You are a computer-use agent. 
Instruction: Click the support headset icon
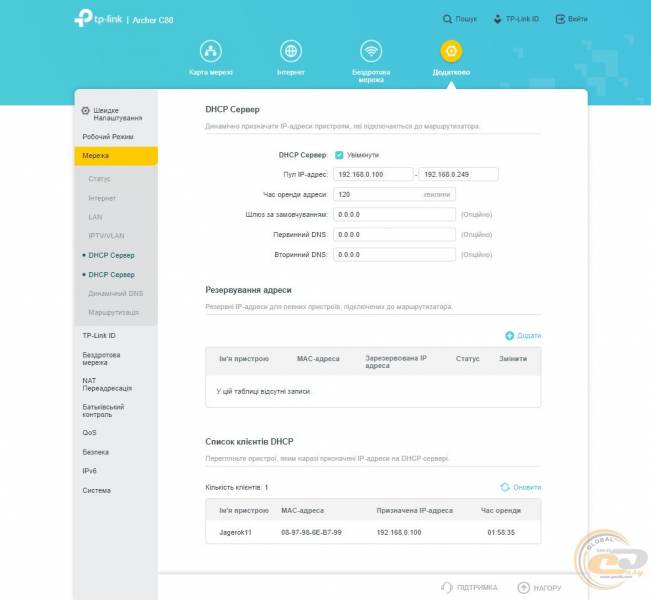tap(447, 588)
